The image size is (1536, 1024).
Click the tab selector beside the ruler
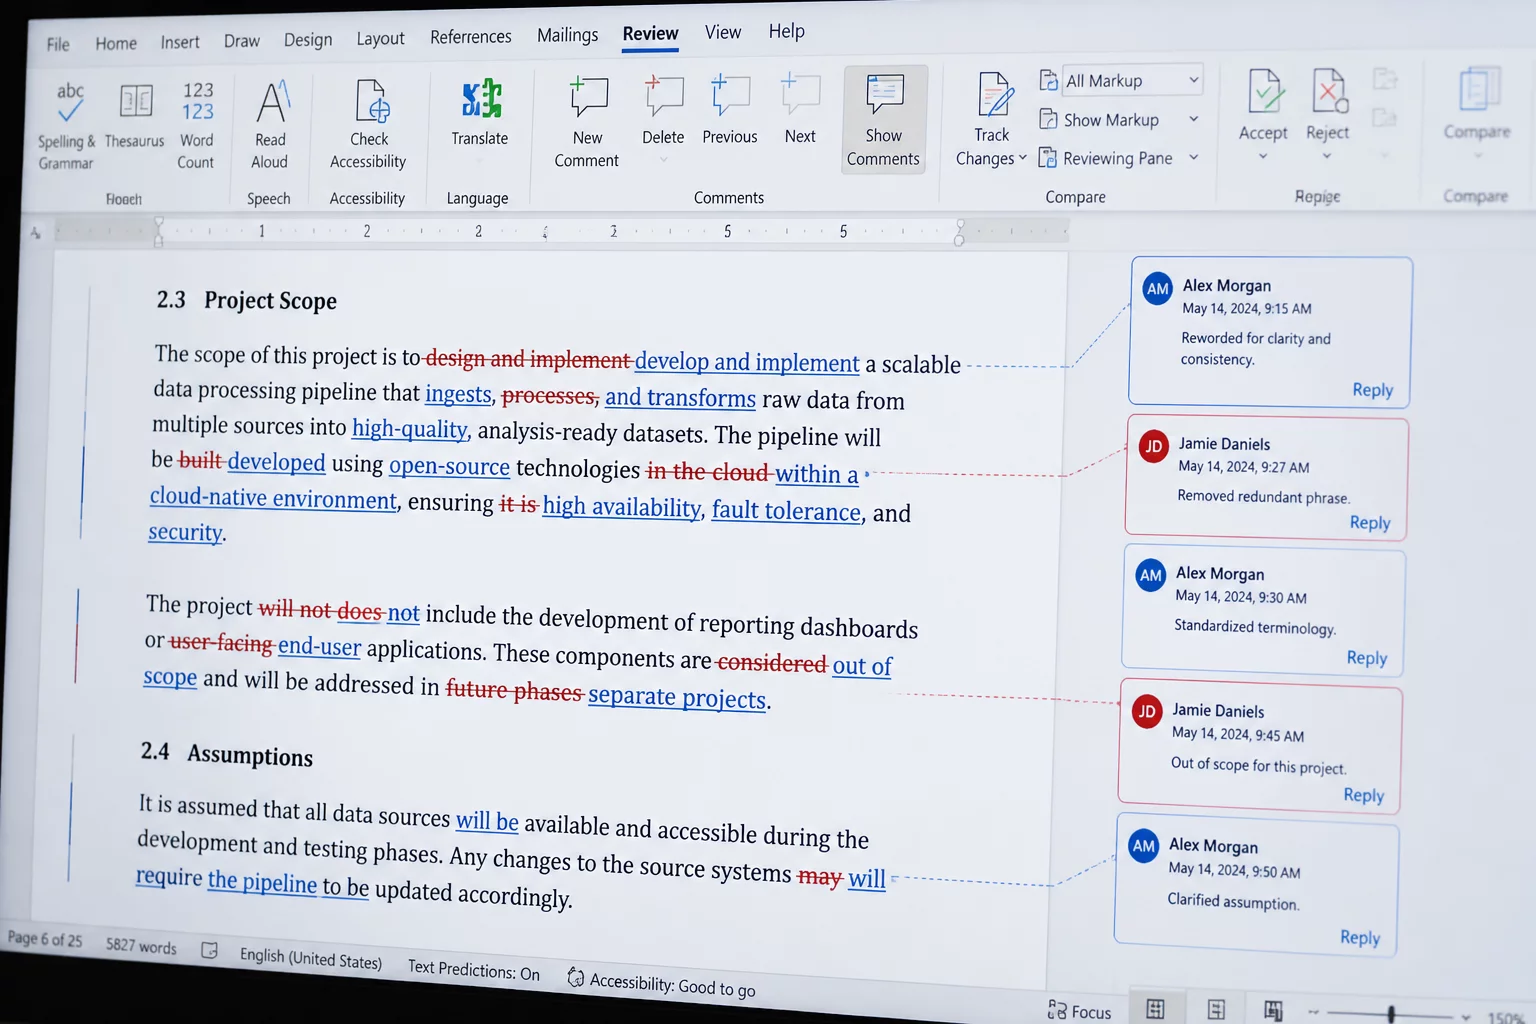[35, 234]
